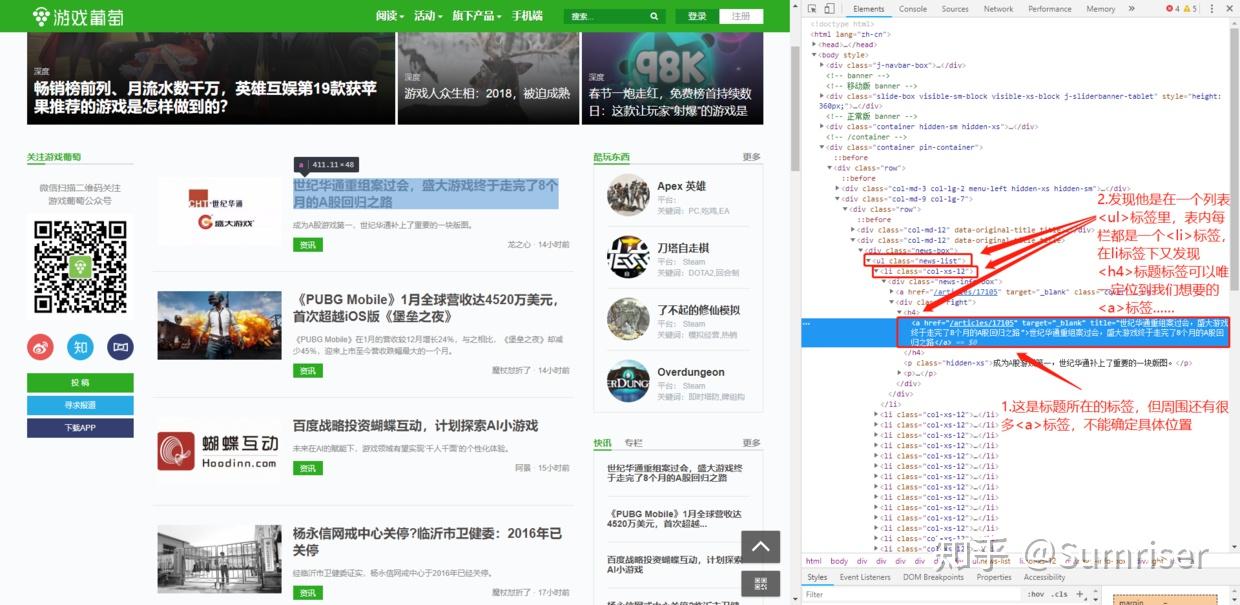Click the 'body' breadcrumb in DevTools
Screen dimensions: 1240x605
click(839, 561)
